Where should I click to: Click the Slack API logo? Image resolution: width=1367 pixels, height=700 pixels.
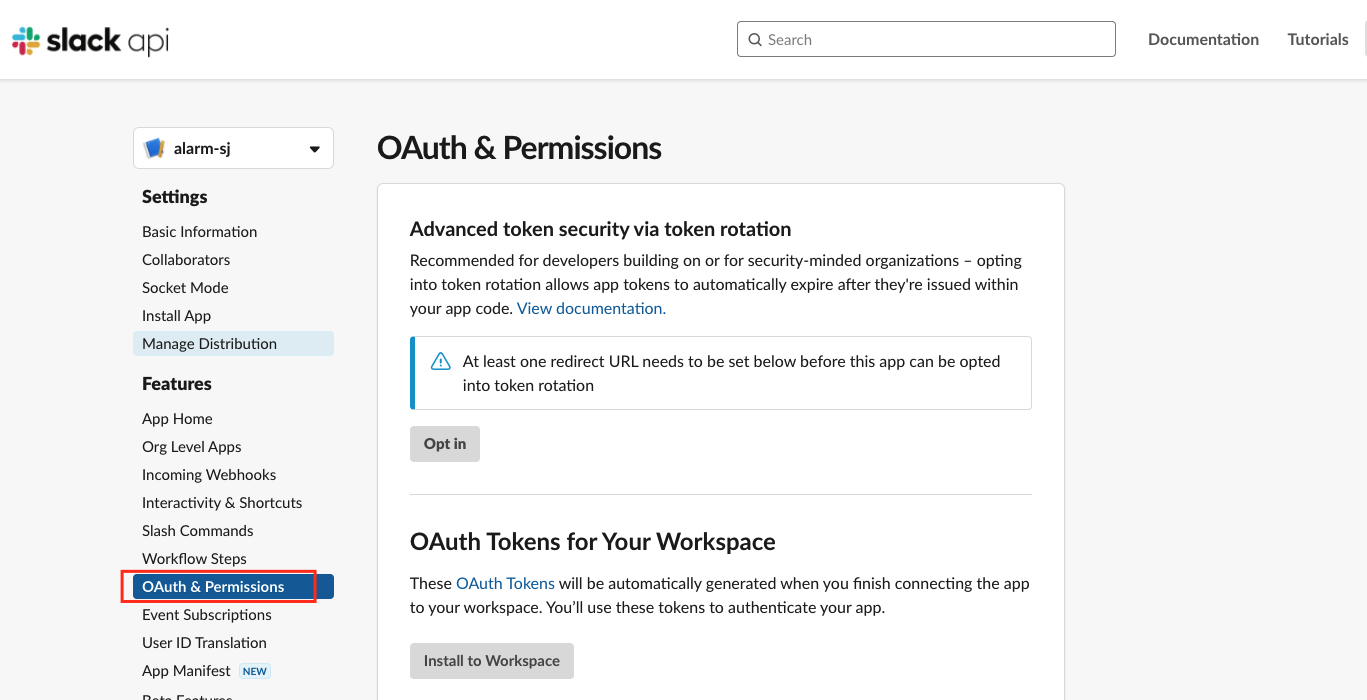(90, 40)
